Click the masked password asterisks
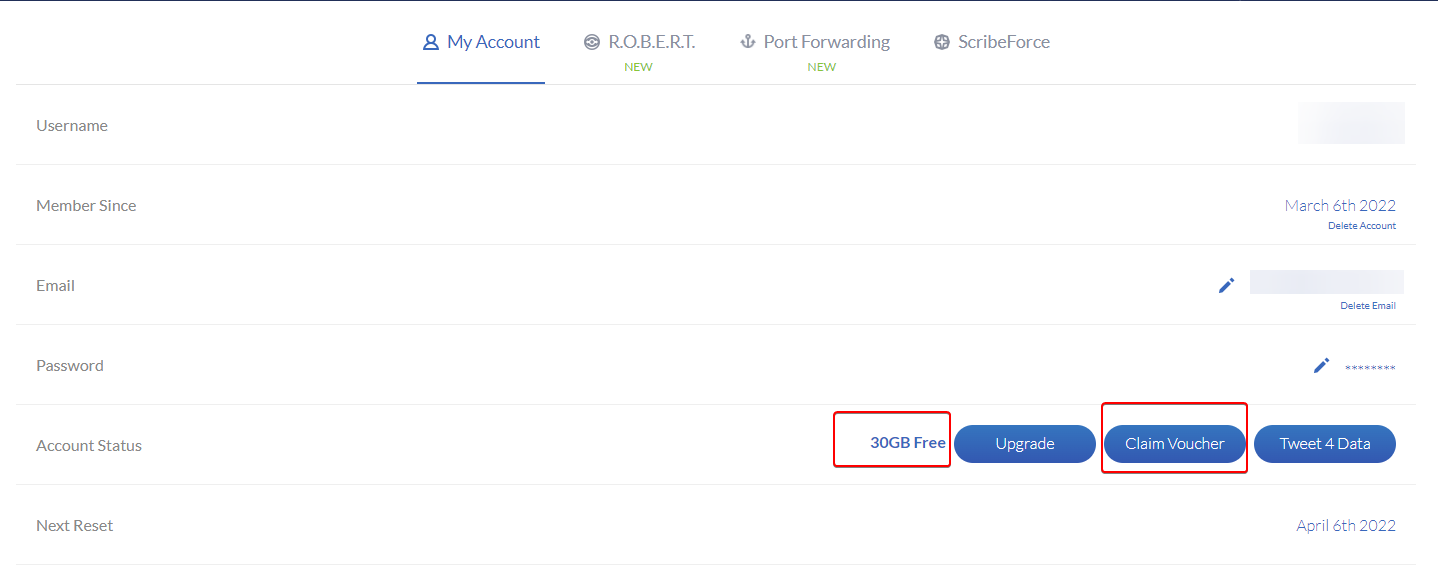The height and width of the screenshot is (566, 1438). 1369,368
